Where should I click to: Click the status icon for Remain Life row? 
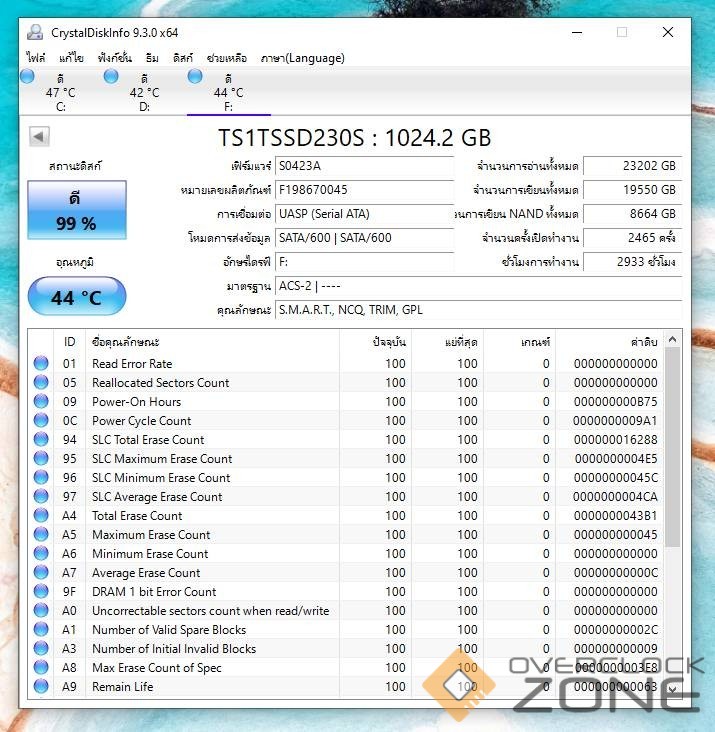[x=41, y=686]
